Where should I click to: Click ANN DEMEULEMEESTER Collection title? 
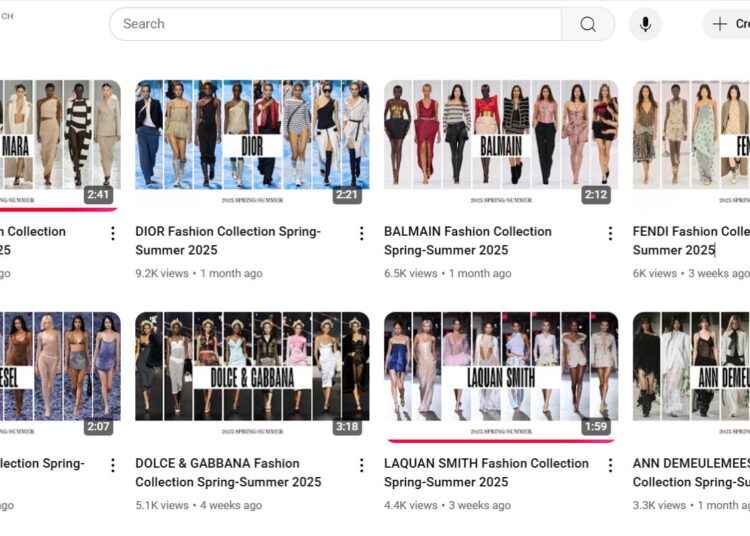(x=691, y=472)
